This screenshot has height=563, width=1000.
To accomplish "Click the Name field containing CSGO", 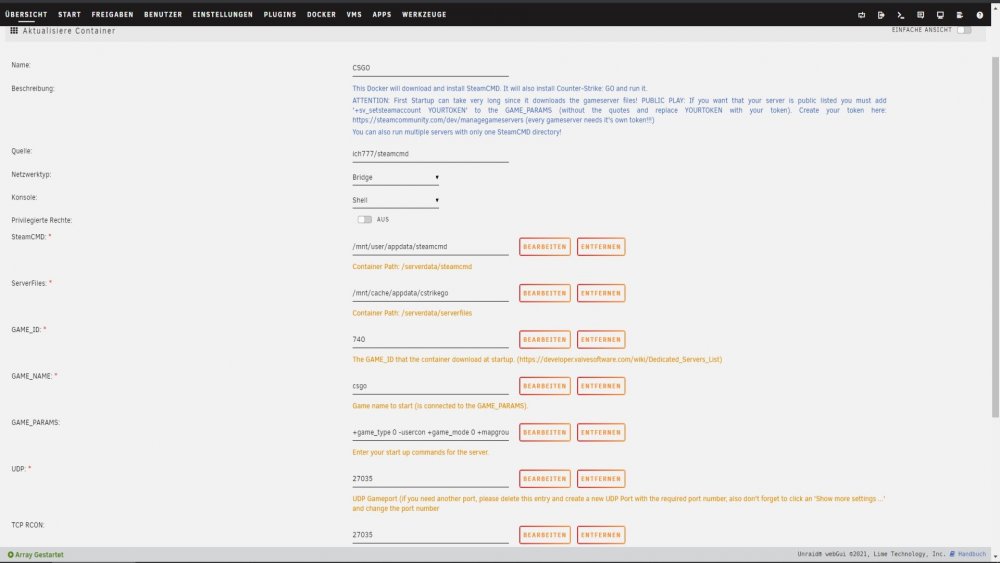I will pos(430,68).
